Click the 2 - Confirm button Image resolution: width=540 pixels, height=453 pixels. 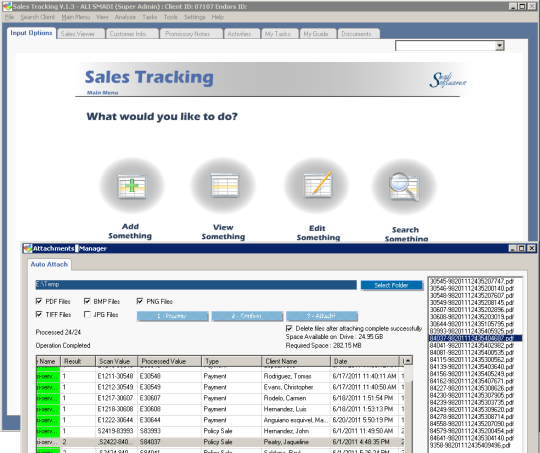pos(247,316)
